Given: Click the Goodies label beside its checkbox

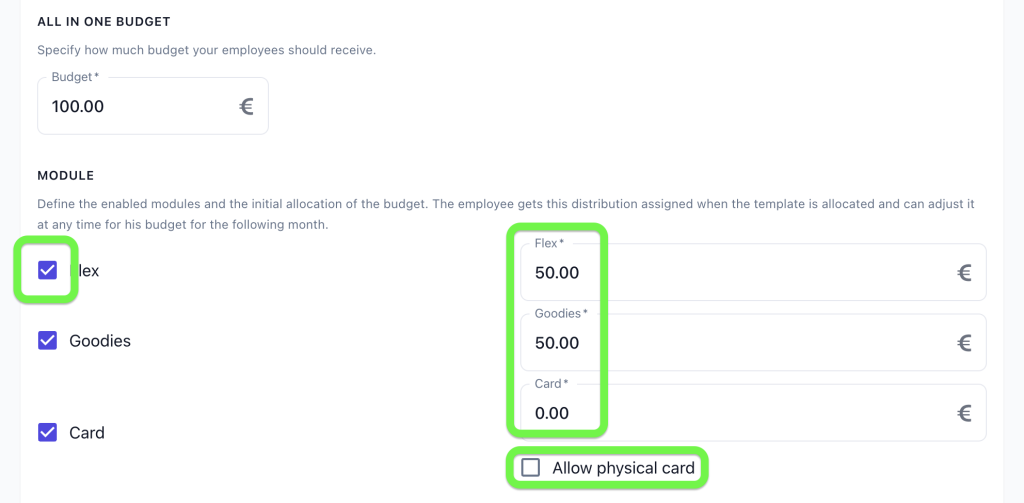Looking at the screenshot, I should pos(100,341).
